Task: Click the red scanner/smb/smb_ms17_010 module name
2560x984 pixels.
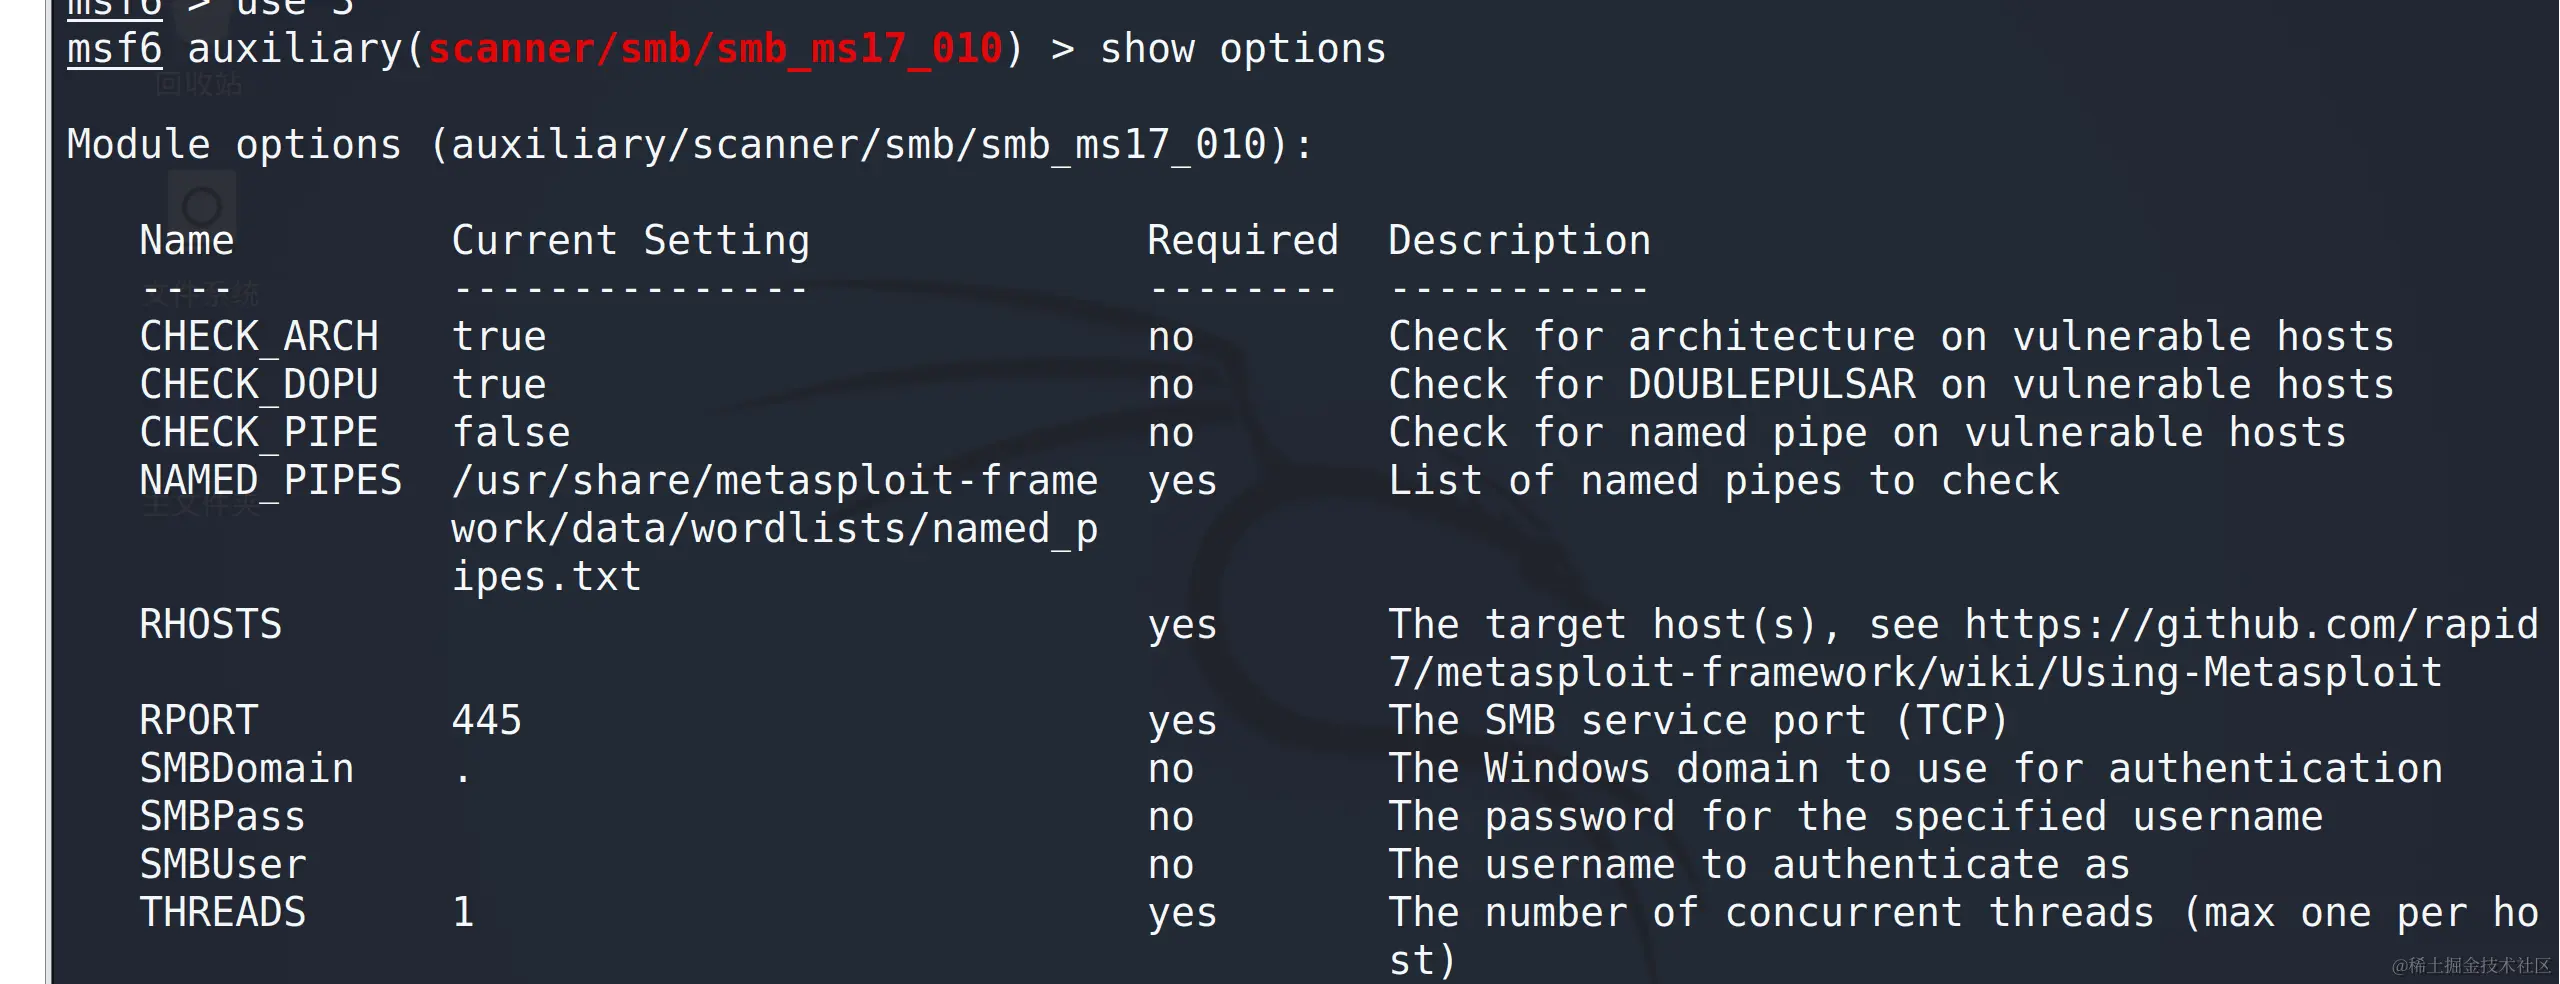Action: (715, 49)
